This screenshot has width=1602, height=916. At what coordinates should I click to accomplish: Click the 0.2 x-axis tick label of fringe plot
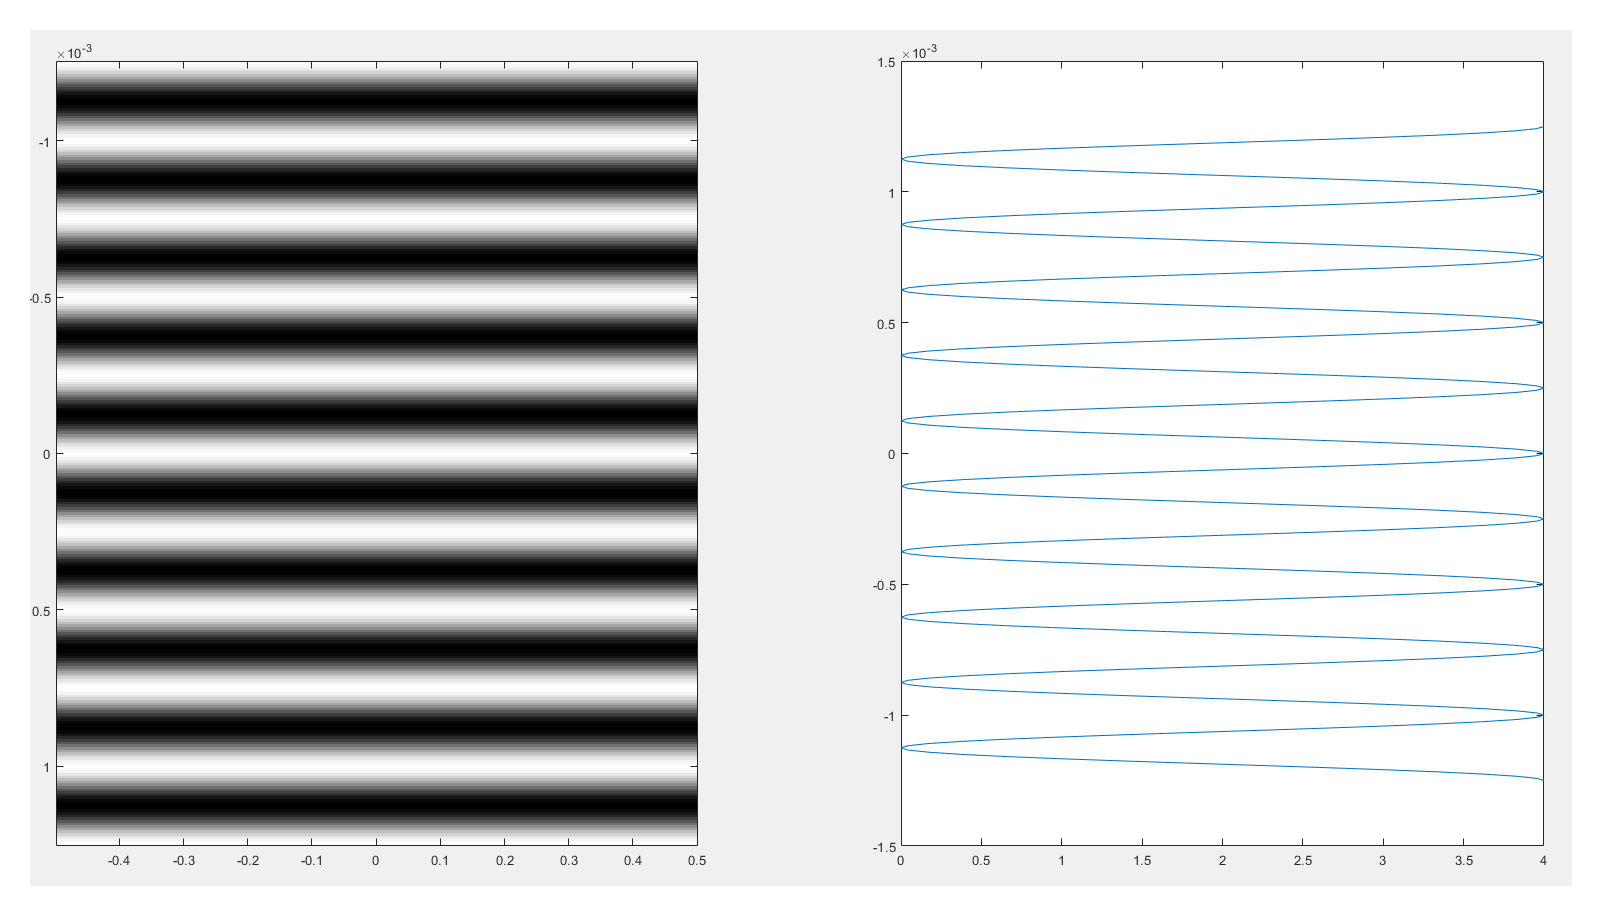pyautogui.click(x=505, y=860)
